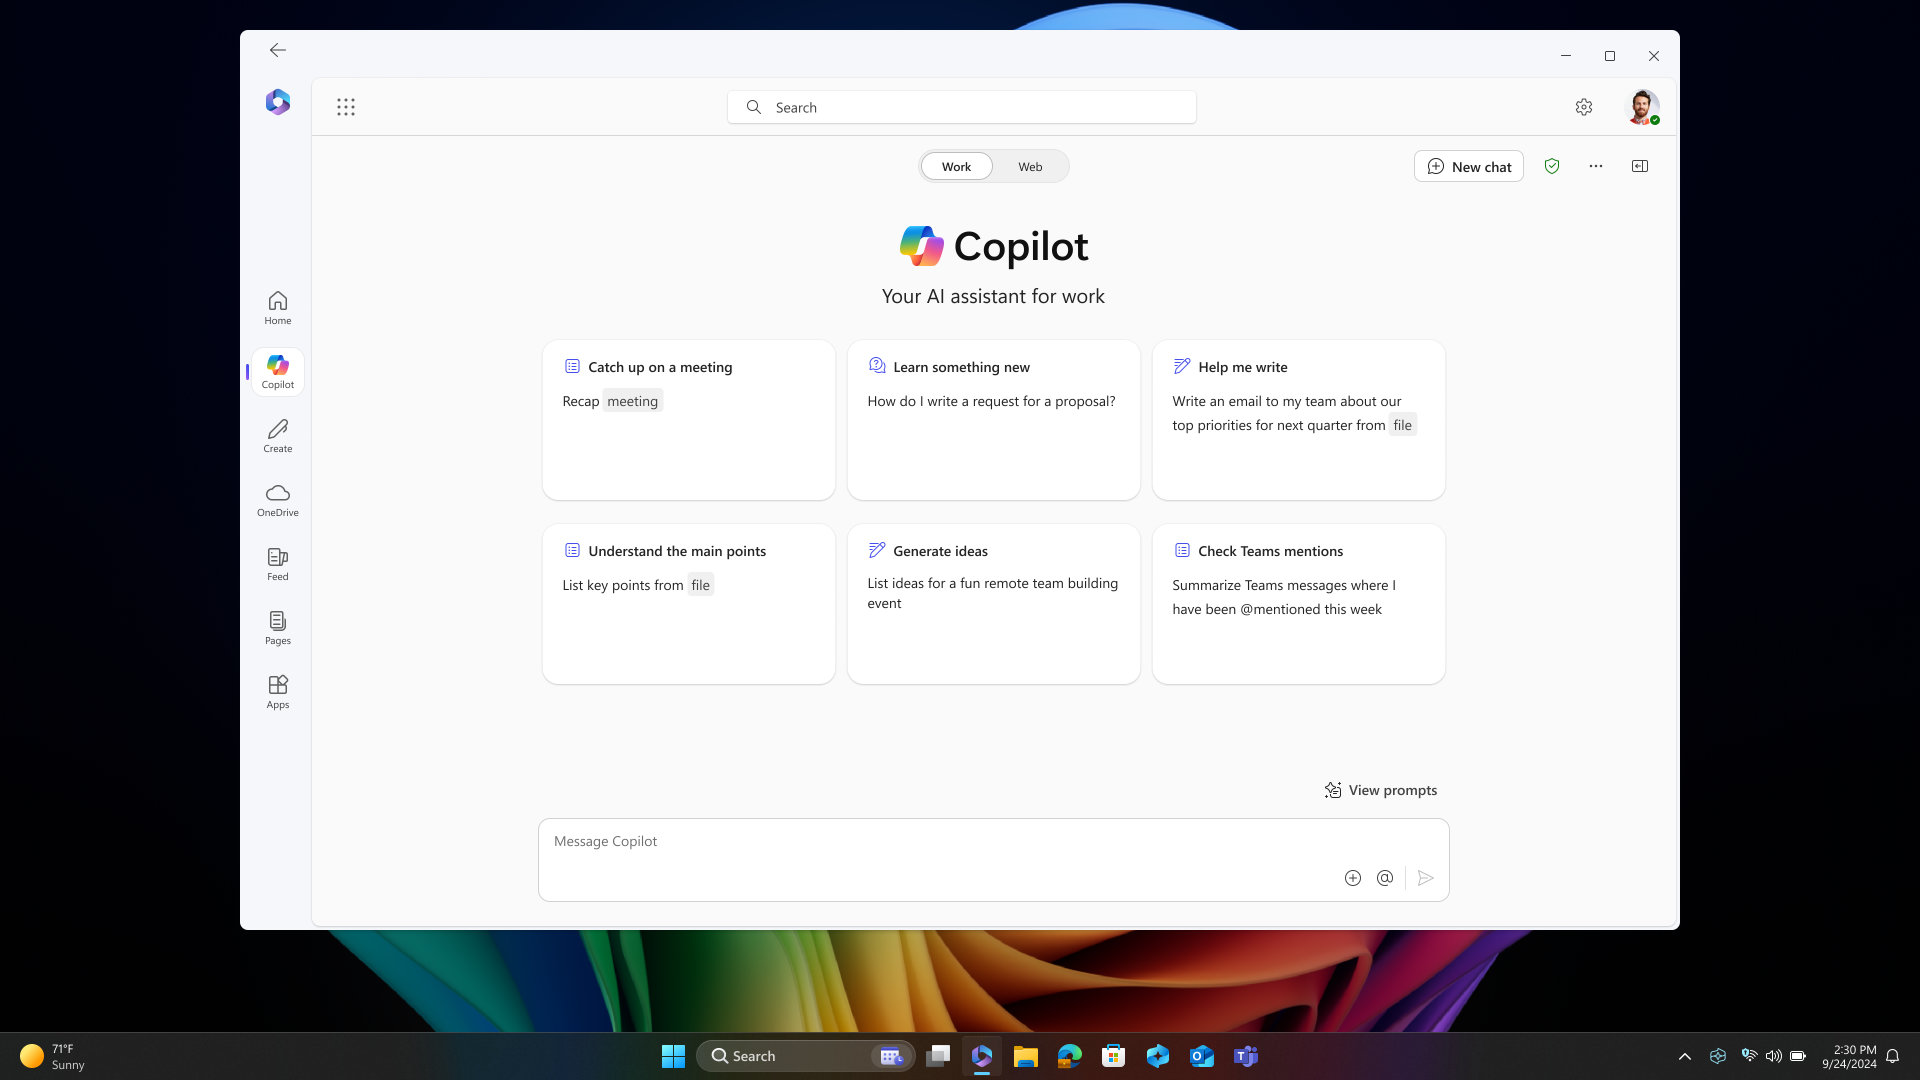Open View prompts link

coord(1379,789)
